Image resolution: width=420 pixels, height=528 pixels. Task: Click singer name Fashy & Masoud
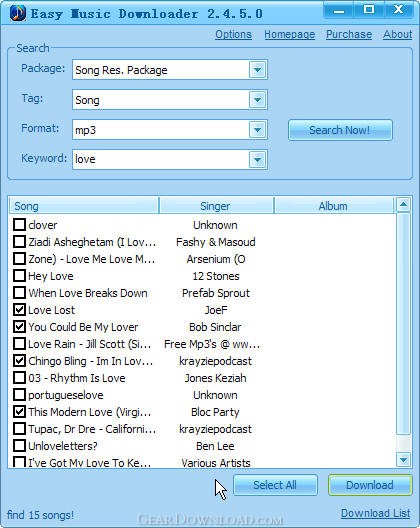[216, 242]
